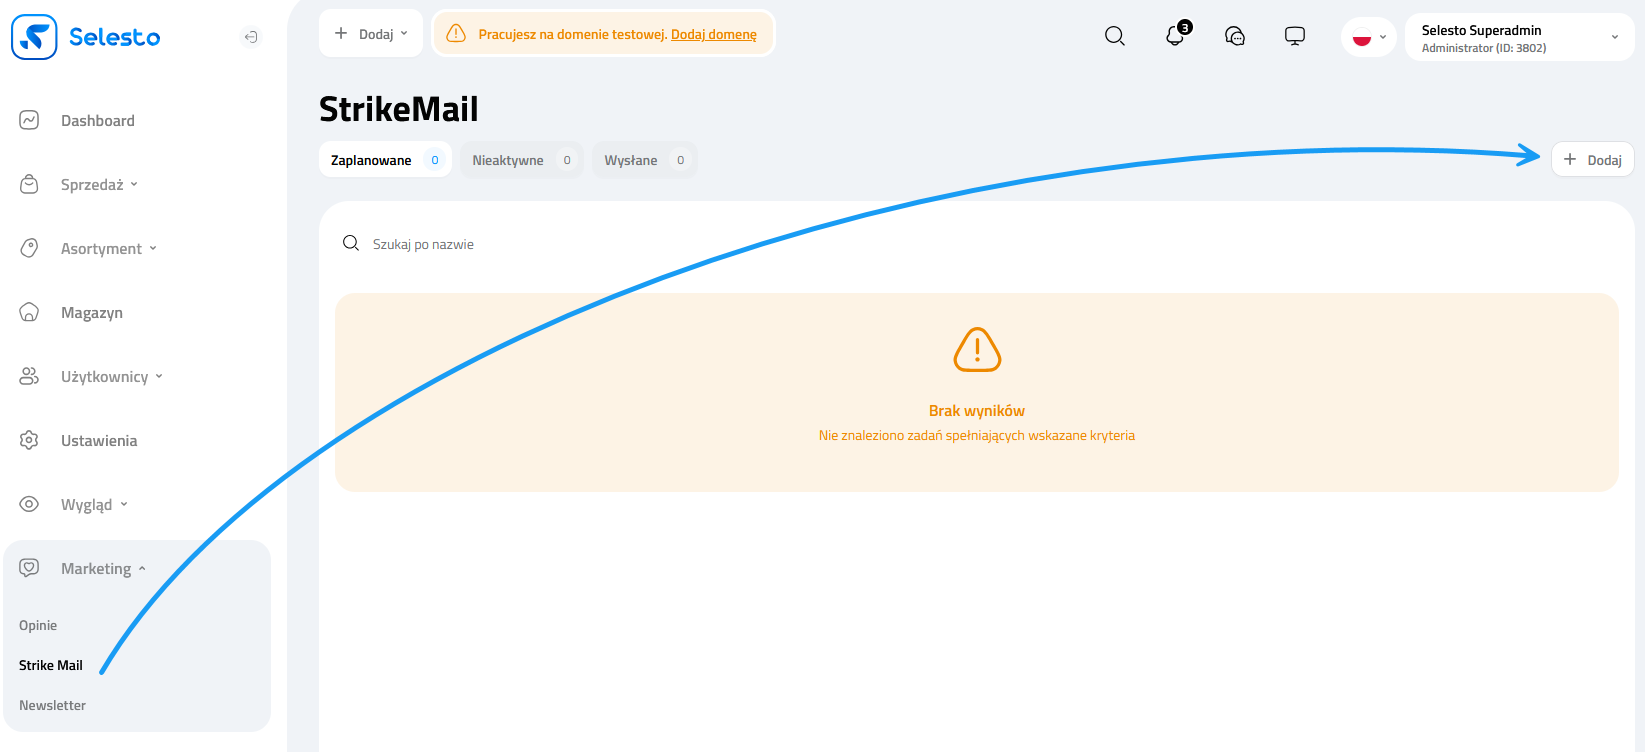Collapse the Marketing sidebar section
The width and height of the screenshot is (1645, 752).
click(x=102, y=568)
